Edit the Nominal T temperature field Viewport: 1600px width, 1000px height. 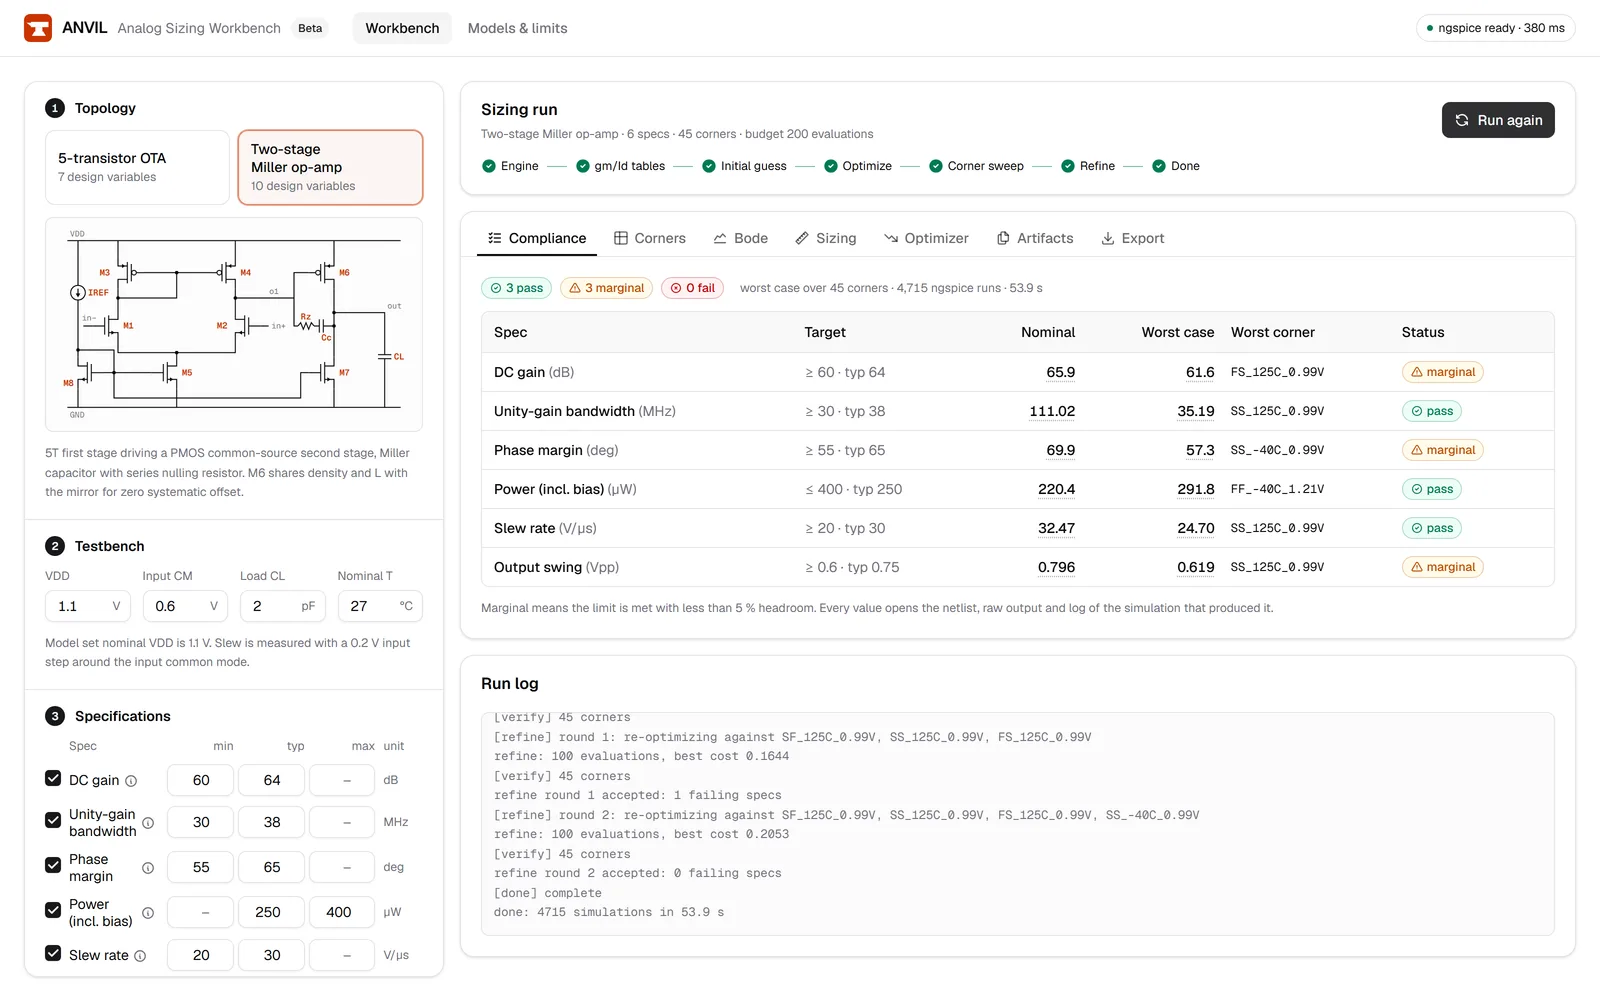point(380,606)
